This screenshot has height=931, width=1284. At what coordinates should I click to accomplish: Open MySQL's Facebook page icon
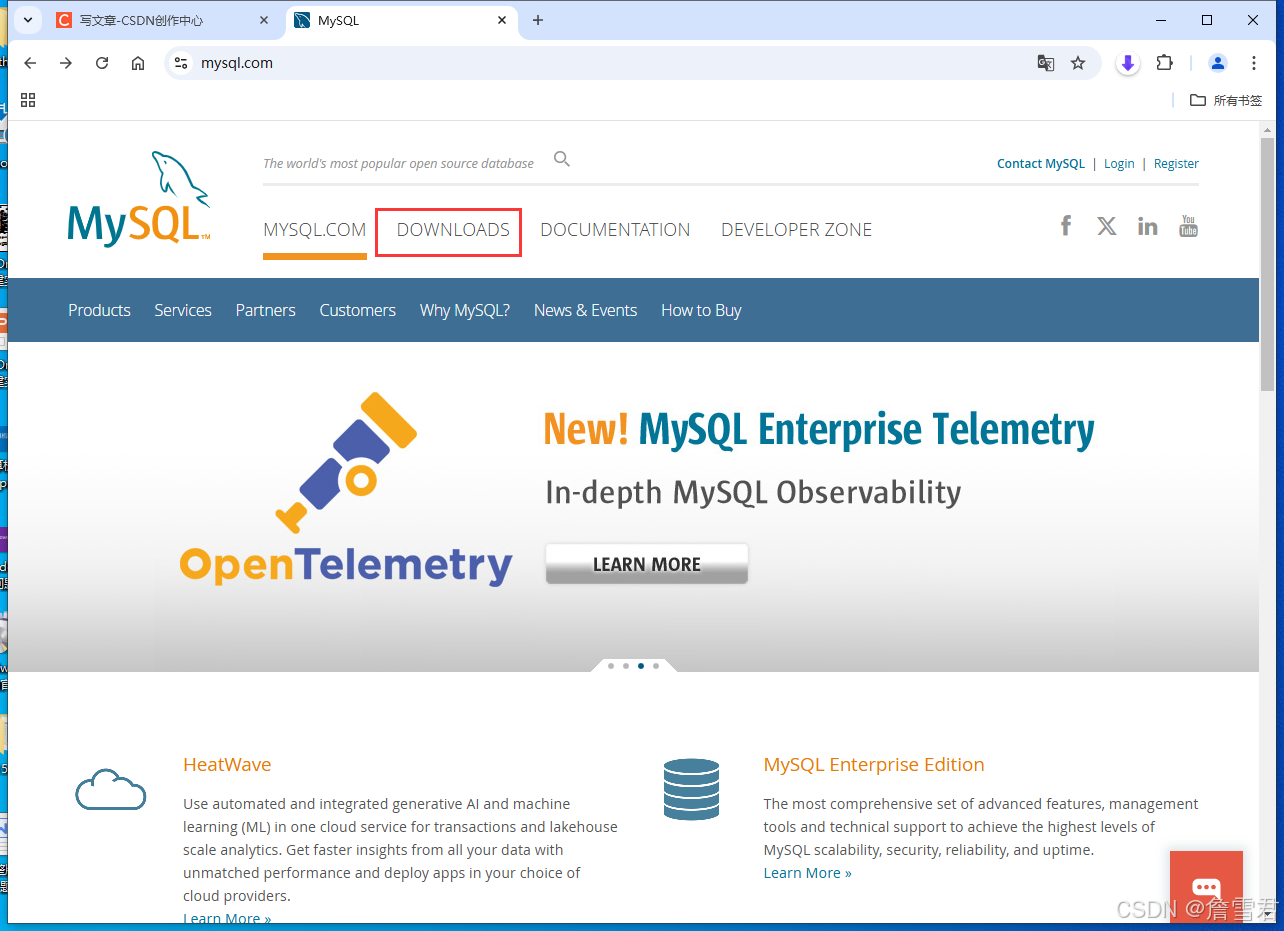1066,226
